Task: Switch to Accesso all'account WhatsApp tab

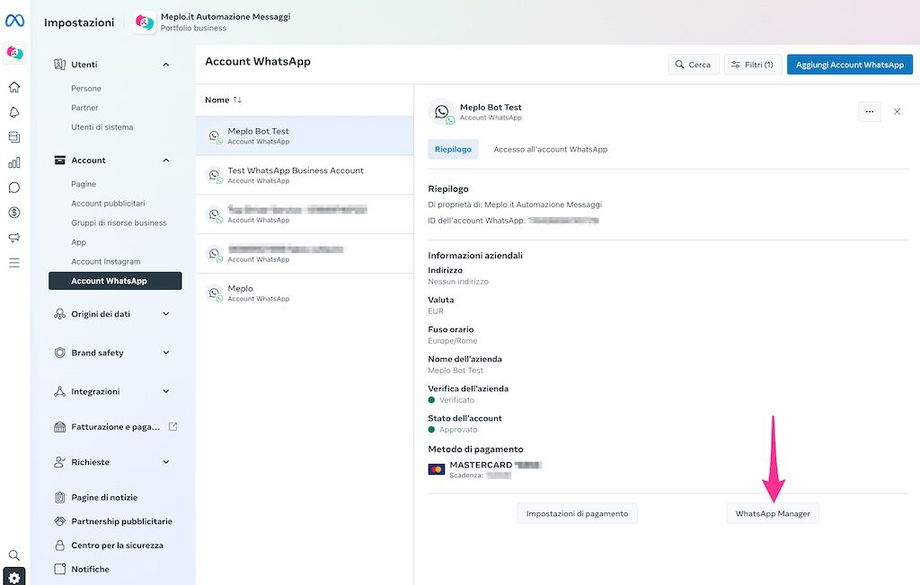Action: click(x=550, y=149)
